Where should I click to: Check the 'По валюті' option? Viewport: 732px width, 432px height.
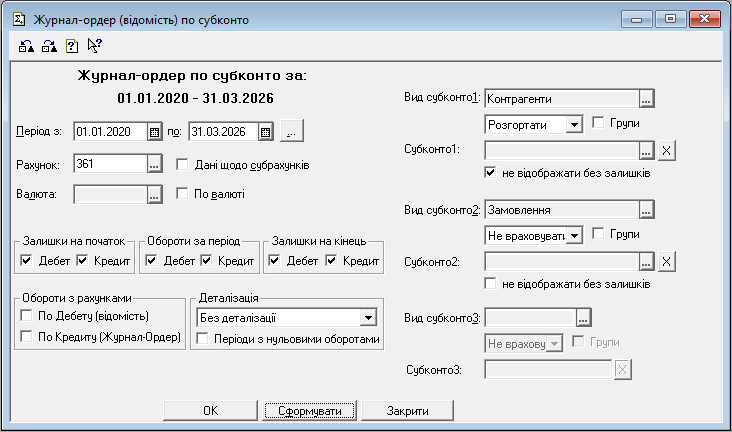coord(183,194)
